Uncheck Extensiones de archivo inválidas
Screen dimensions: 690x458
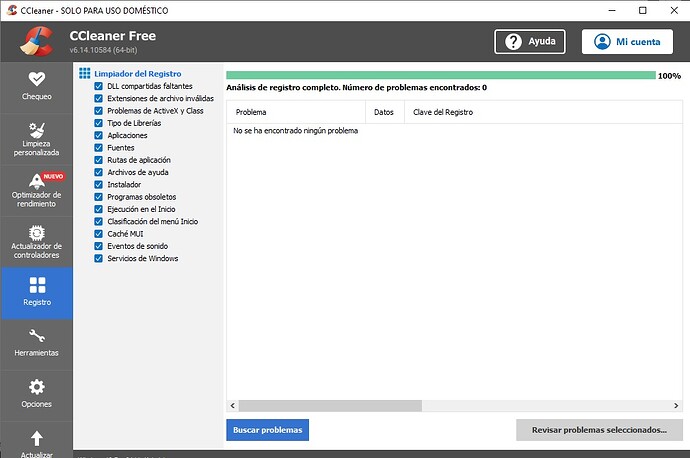click(99, 99)
